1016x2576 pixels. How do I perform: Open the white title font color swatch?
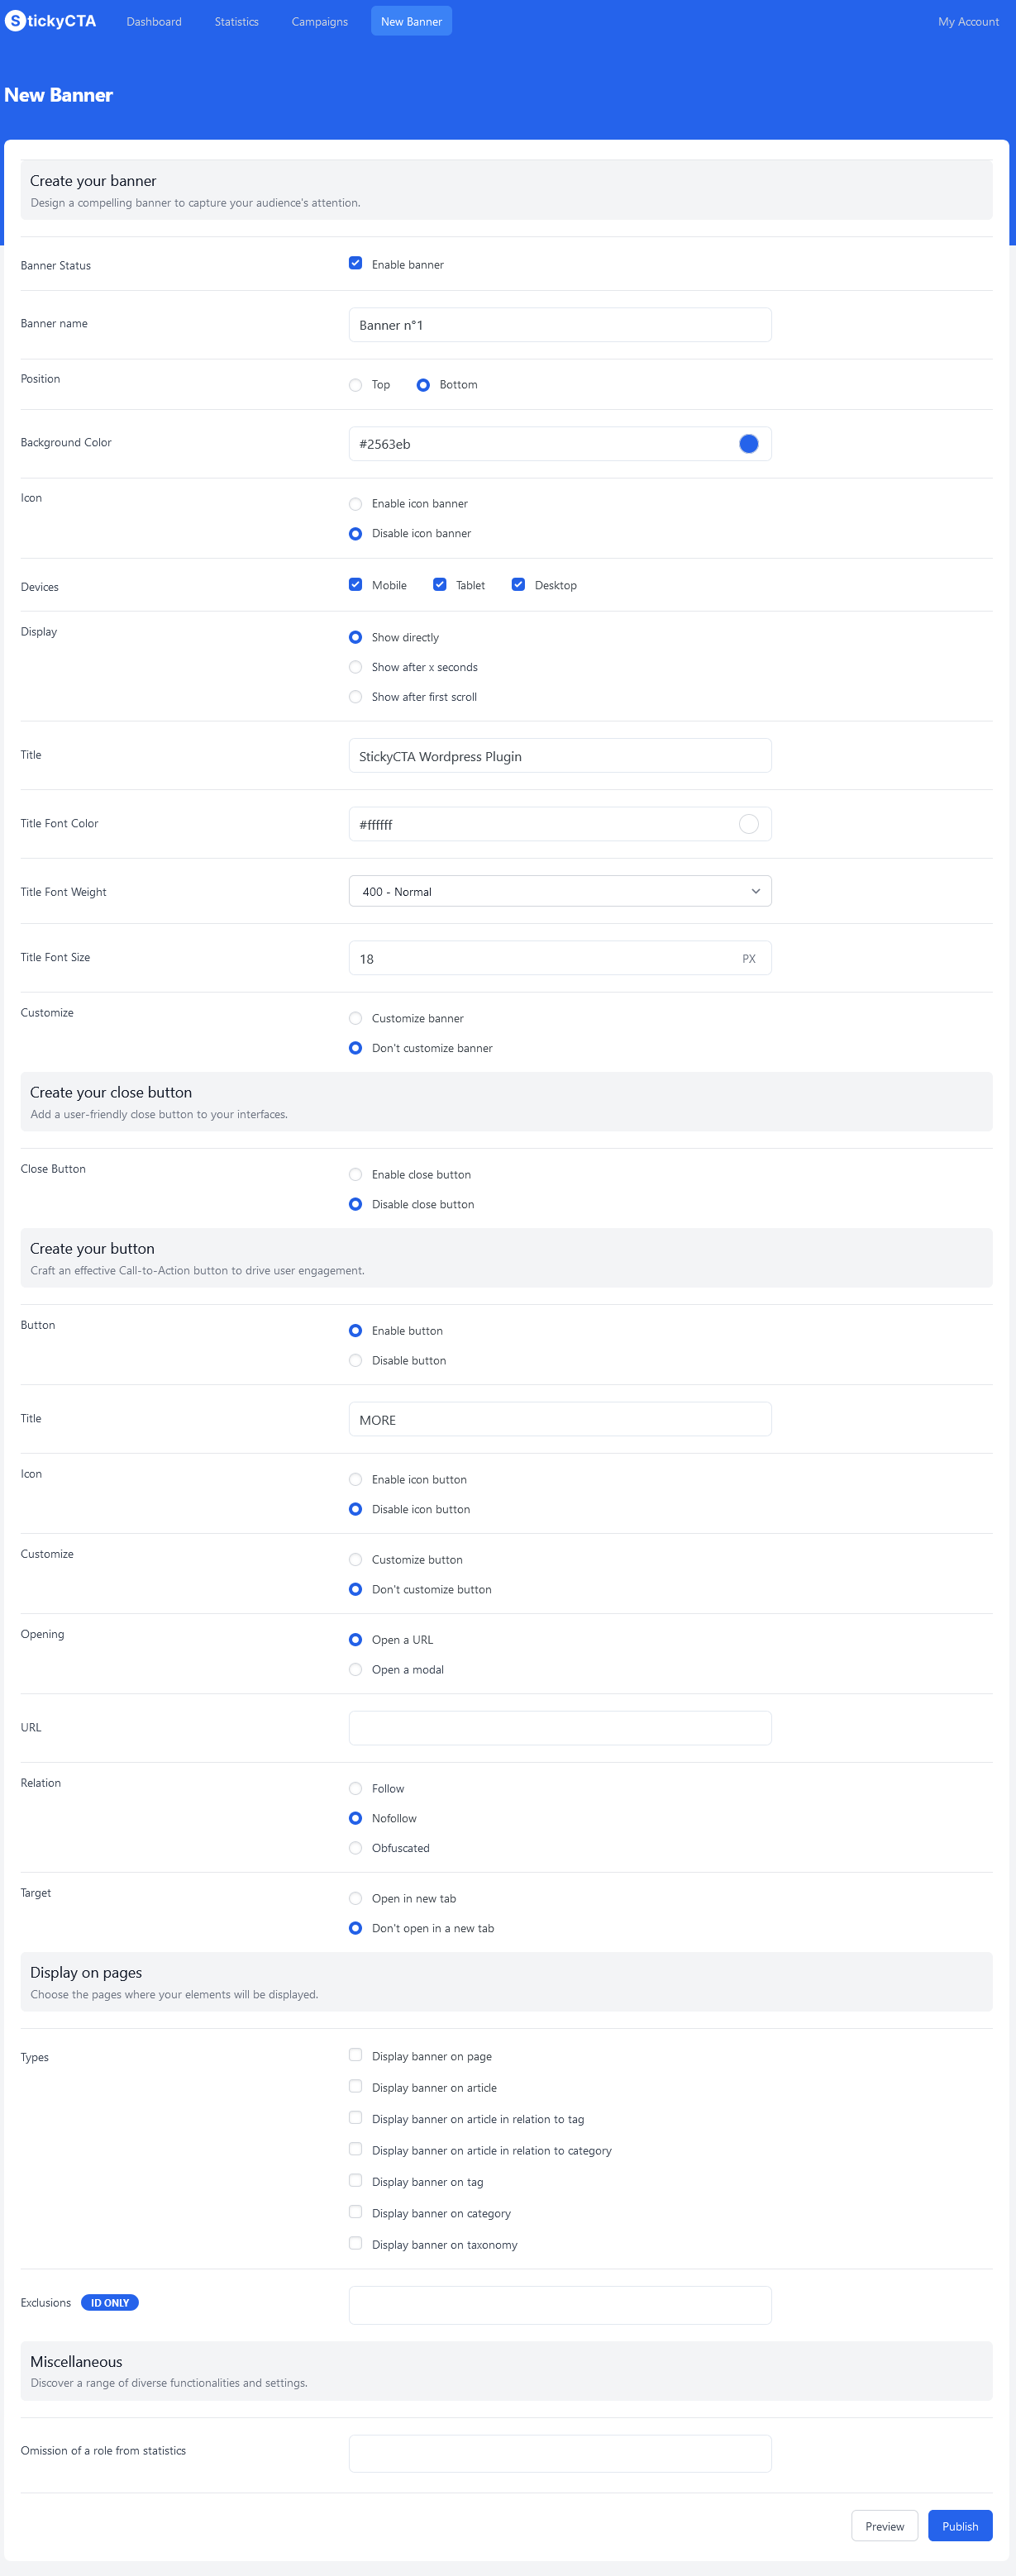(748, 824)
